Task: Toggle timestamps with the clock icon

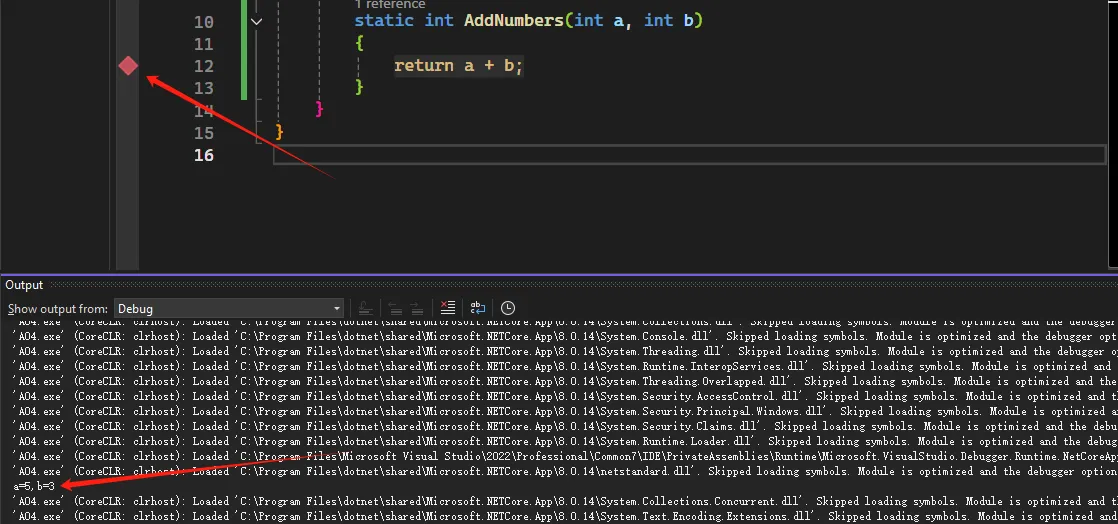Action: point(508,308)
